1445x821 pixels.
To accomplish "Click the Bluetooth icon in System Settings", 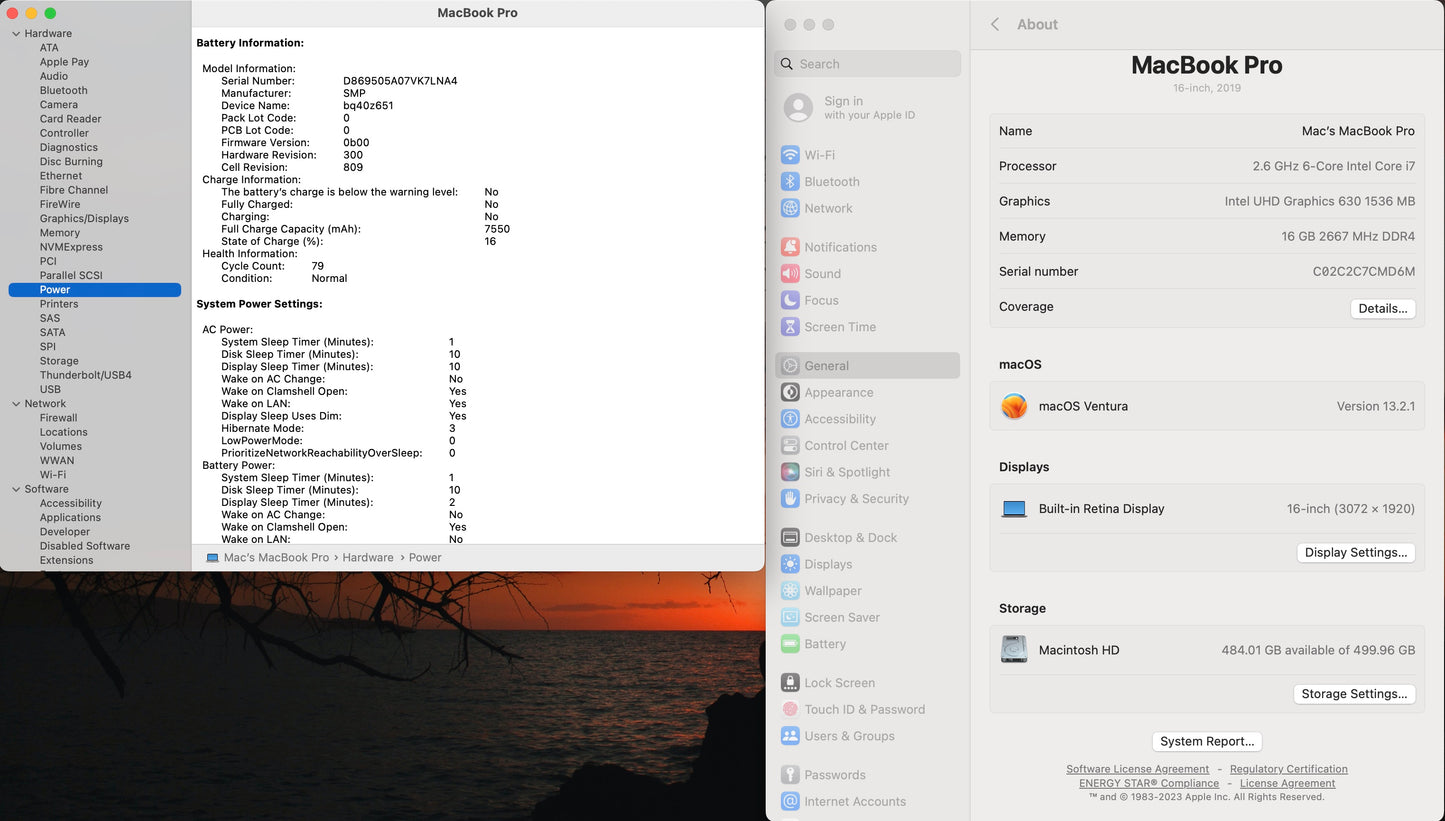I will 790,182.
